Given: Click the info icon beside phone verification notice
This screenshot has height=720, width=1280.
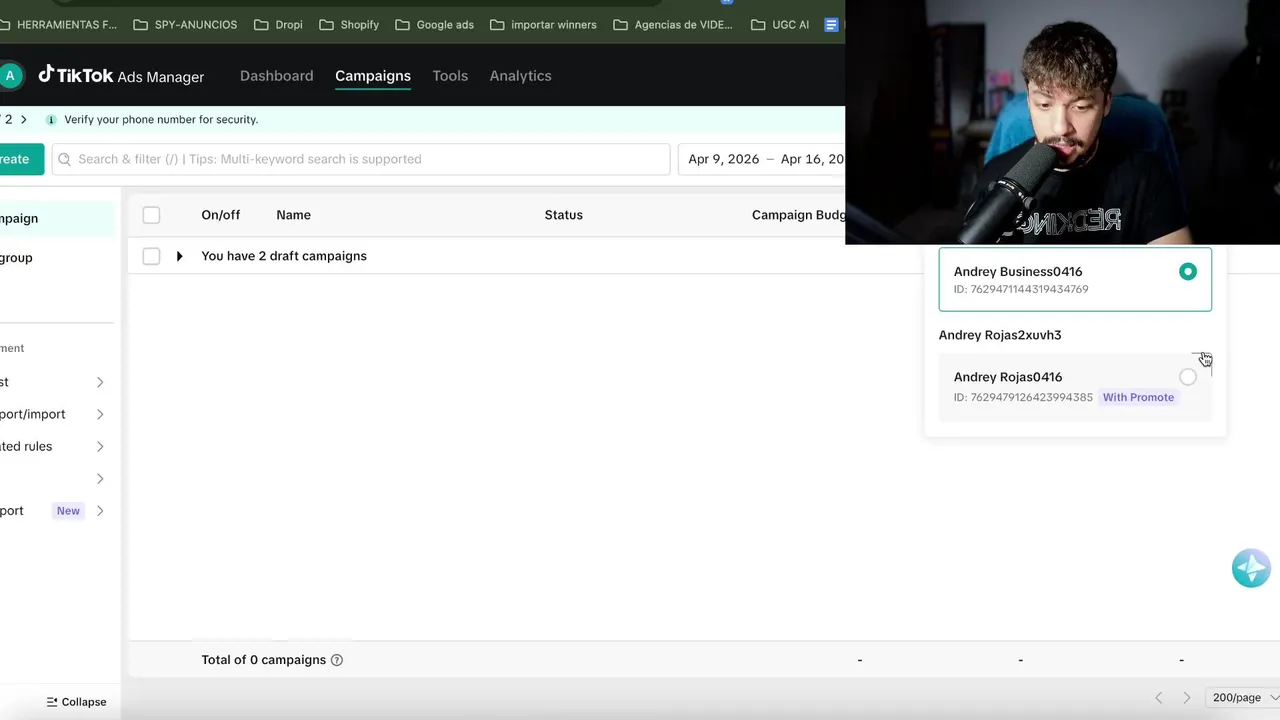Looking at the screenshot, I should tap(51, 119).
